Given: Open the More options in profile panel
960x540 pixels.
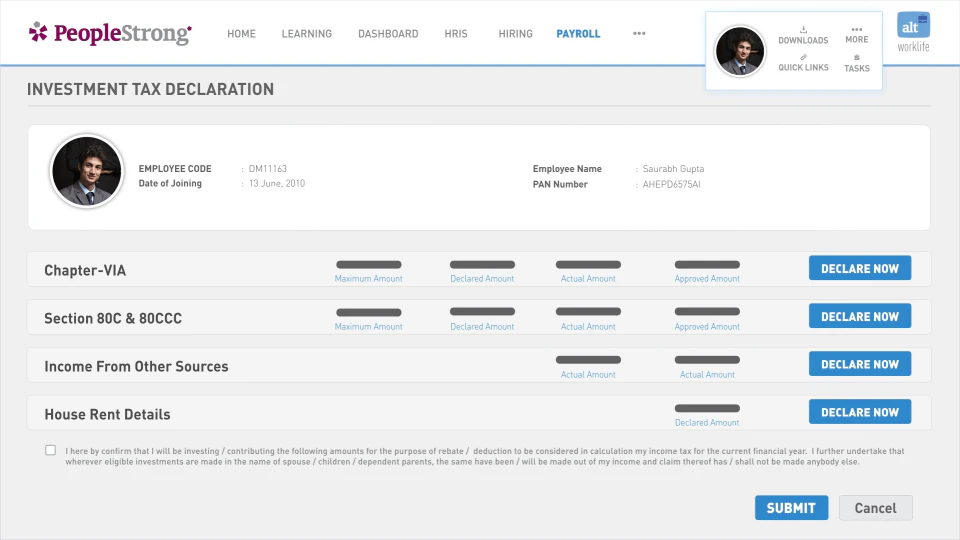Looking at the screenshot, I should 857,35.
